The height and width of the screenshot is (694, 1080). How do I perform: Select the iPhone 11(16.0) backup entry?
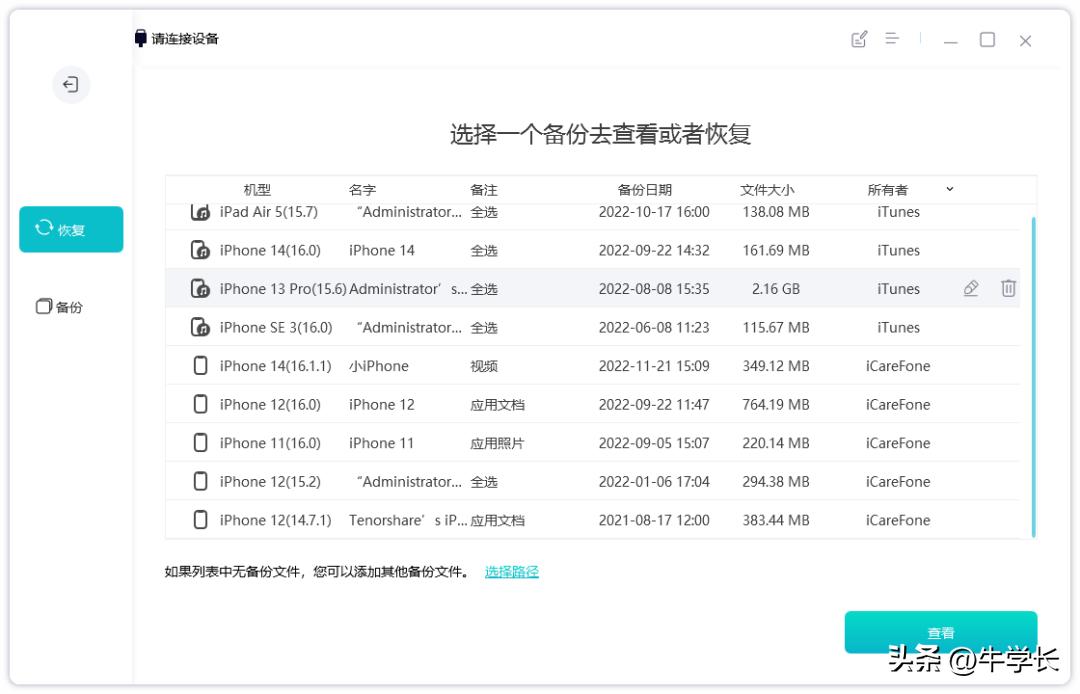point(500,442)
